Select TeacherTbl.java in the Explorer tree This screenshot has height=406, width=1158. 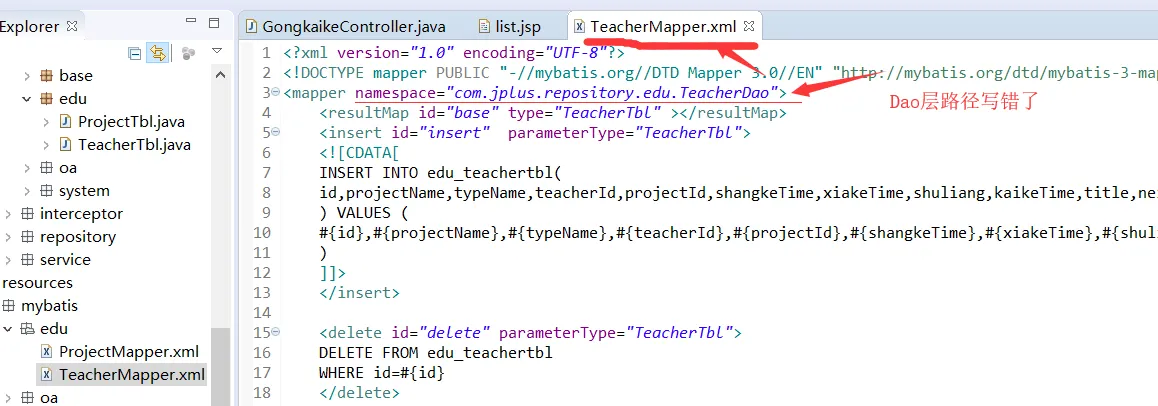click(134, 145)
